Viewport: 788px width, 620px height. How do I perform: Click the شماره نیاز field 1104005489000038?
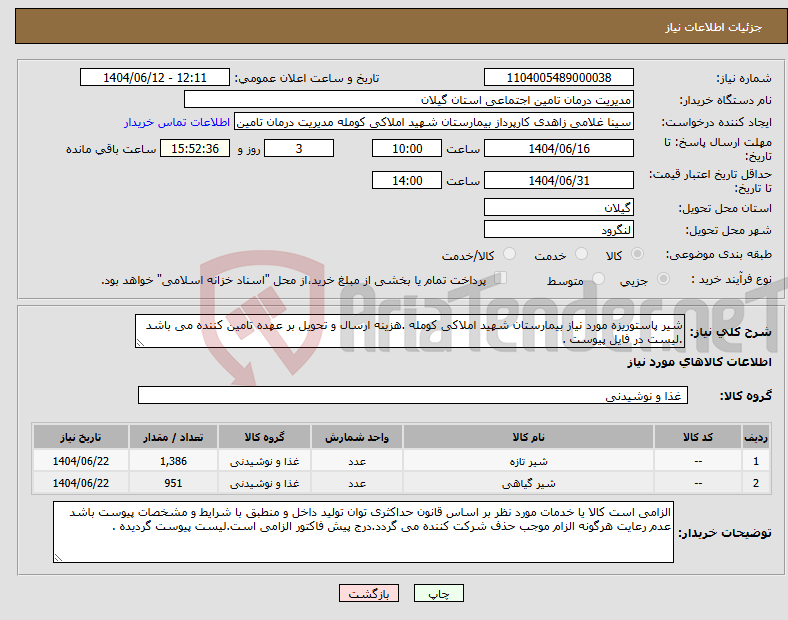coord(558,77)
